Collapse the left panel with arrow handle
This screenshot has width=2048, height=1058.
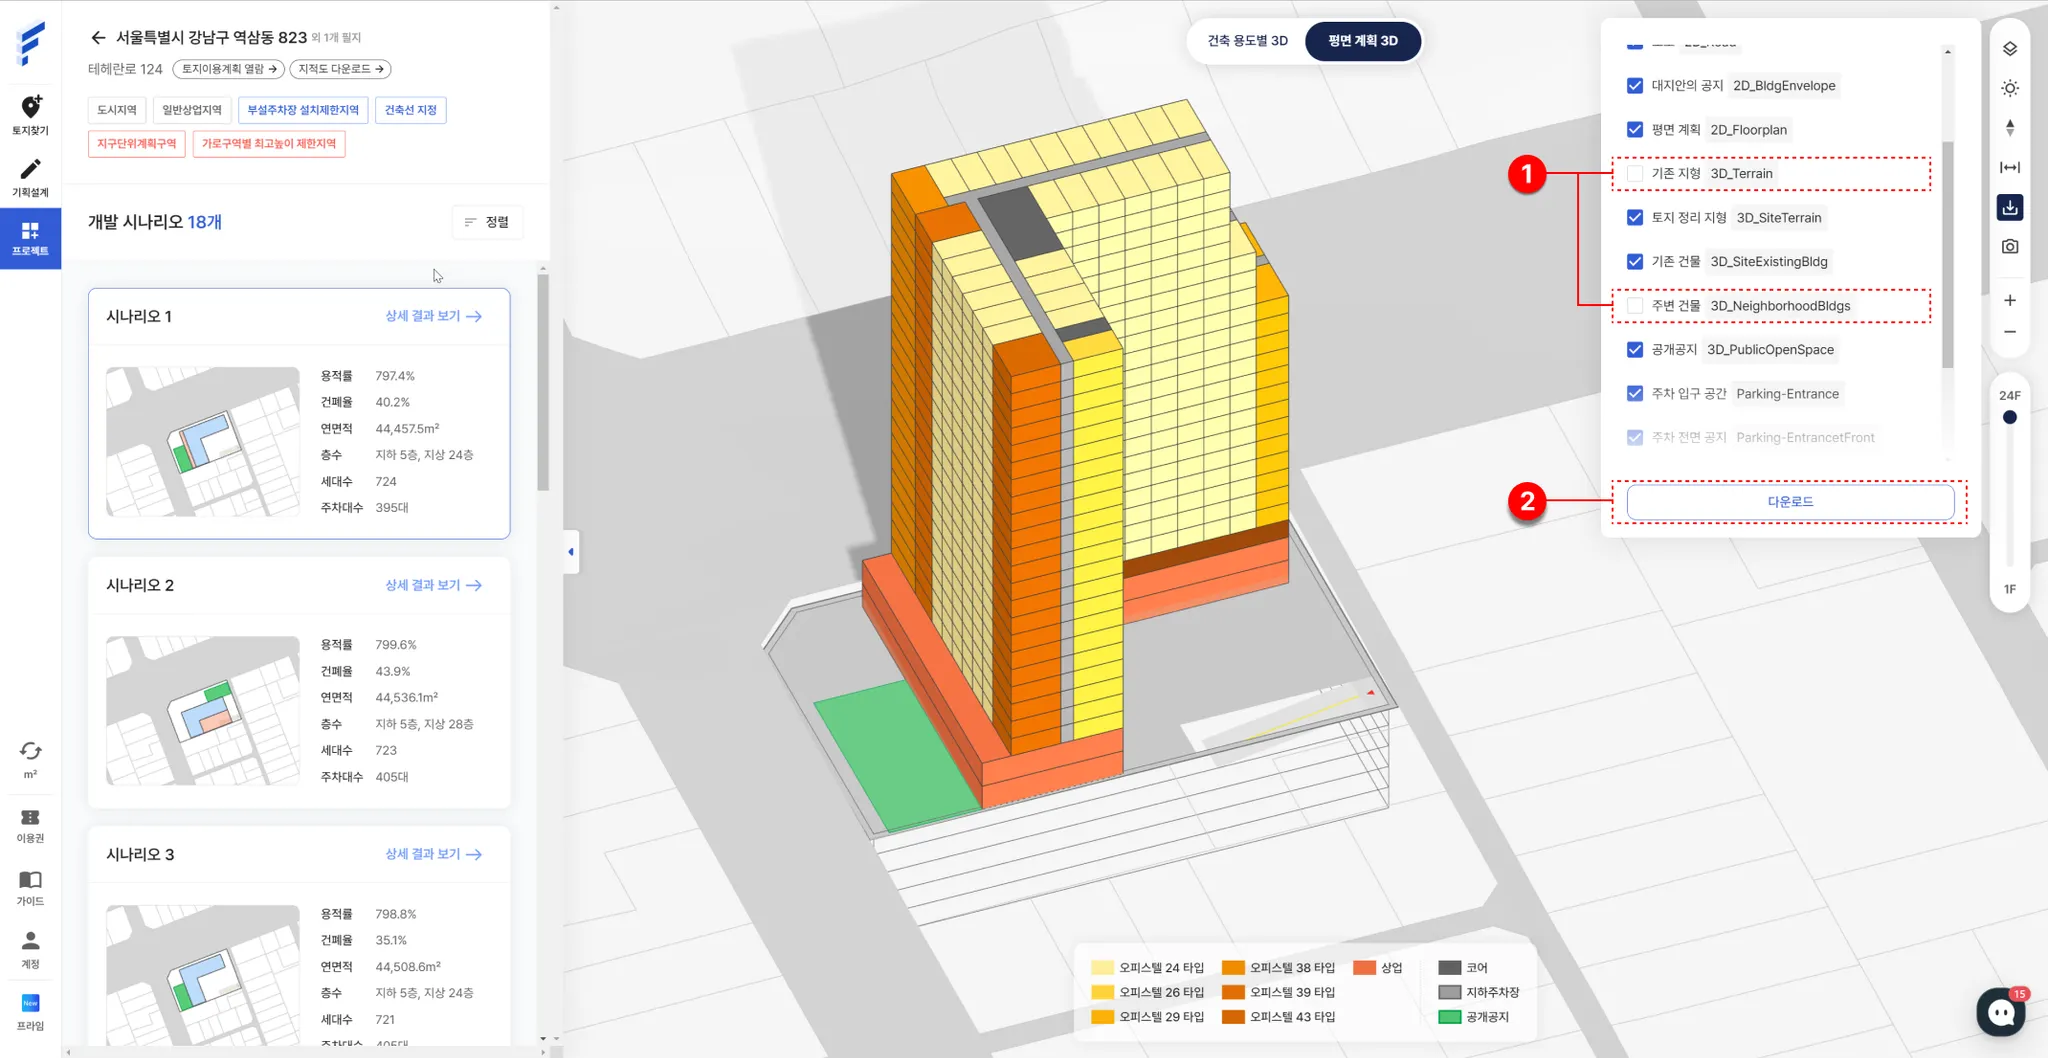click(571, 552)
